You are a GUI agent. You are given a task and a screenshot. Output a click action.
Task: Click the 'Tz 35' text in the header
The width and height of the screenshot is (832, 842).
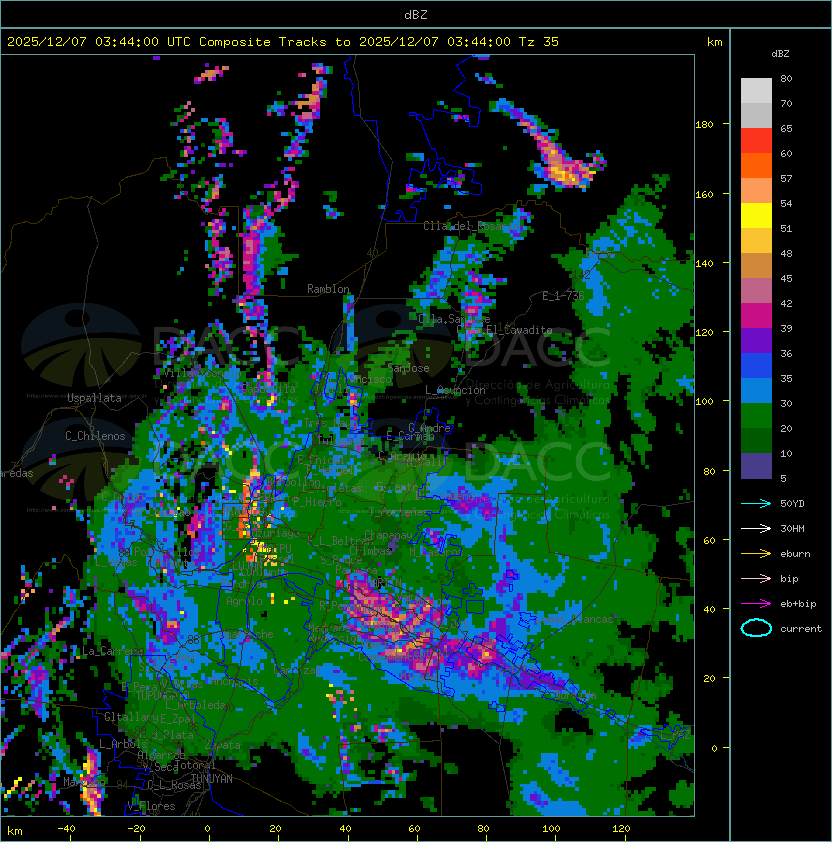point(539,42)
